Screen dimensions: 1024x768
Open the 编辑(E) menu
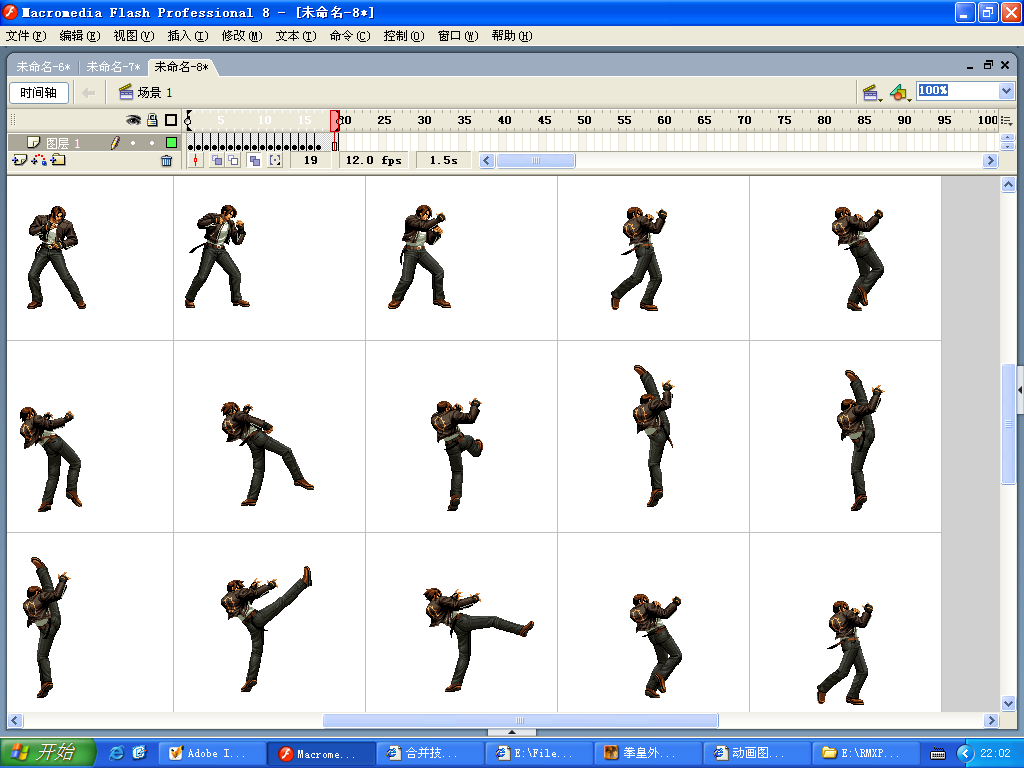click(80, 36)
